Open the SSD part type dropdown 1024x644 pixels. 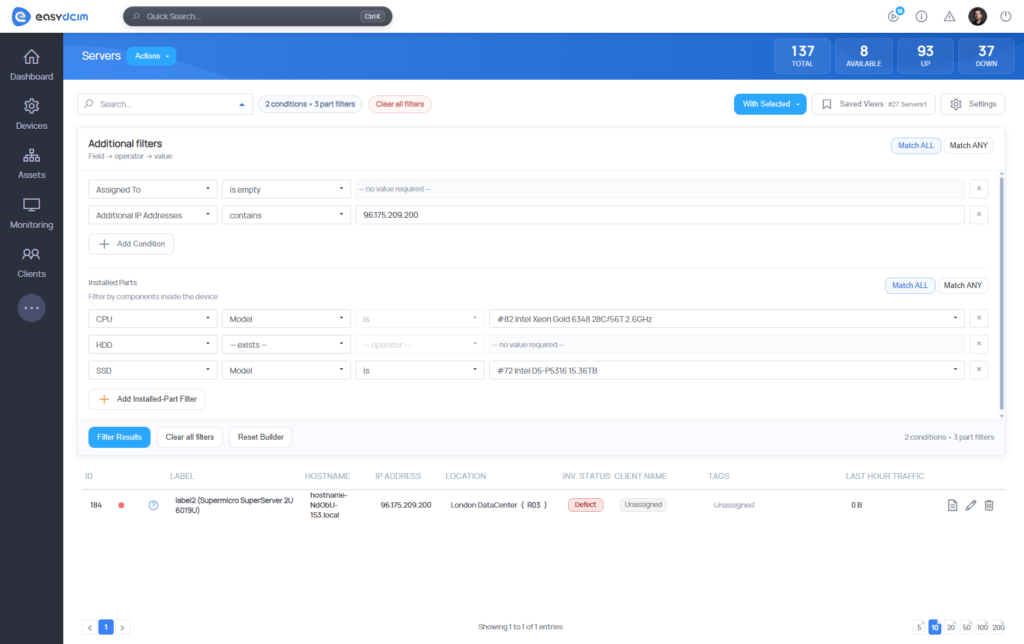click(x=152, y=370)
